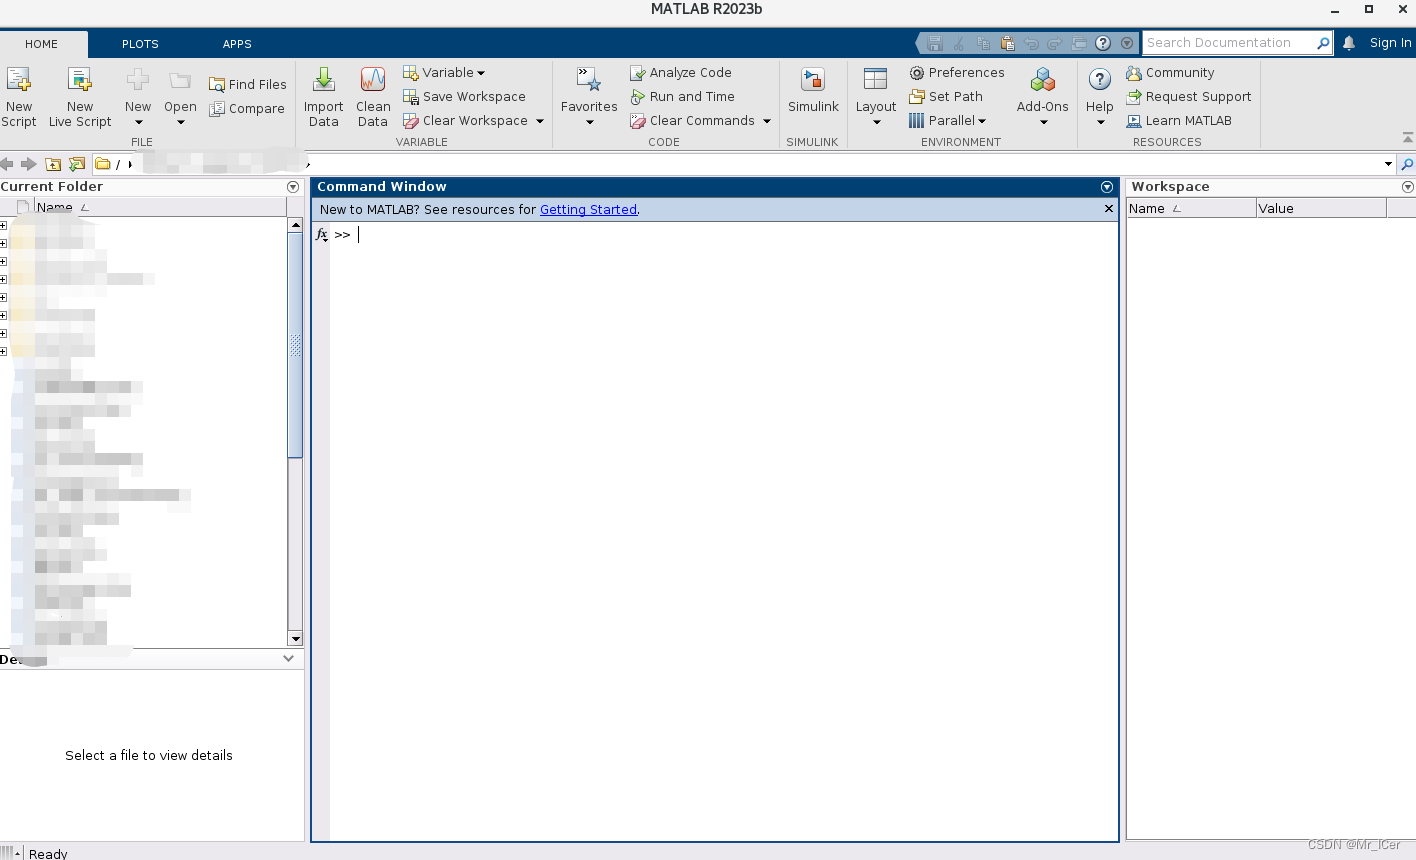Click the Current Folder down scroll arrow
The width and height of the screenshot is (1416, 860).
295,638
